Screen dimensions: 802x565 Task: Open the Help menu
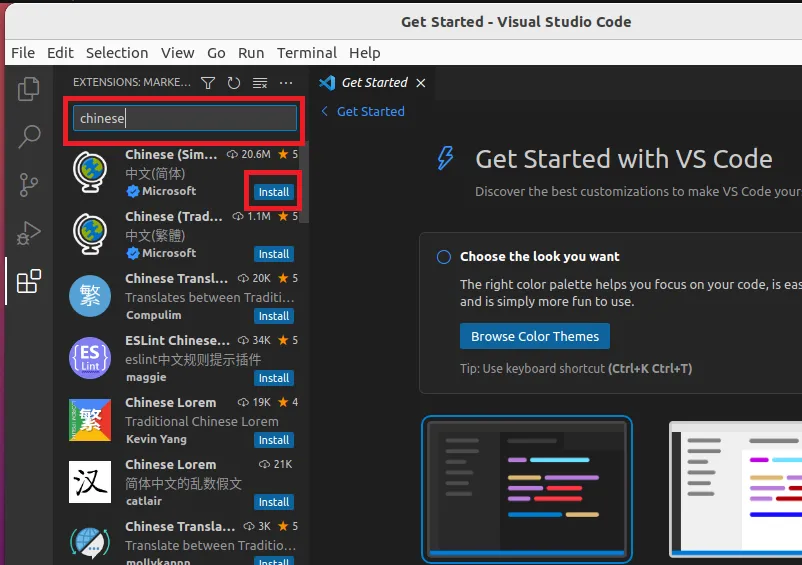[365, 53]
